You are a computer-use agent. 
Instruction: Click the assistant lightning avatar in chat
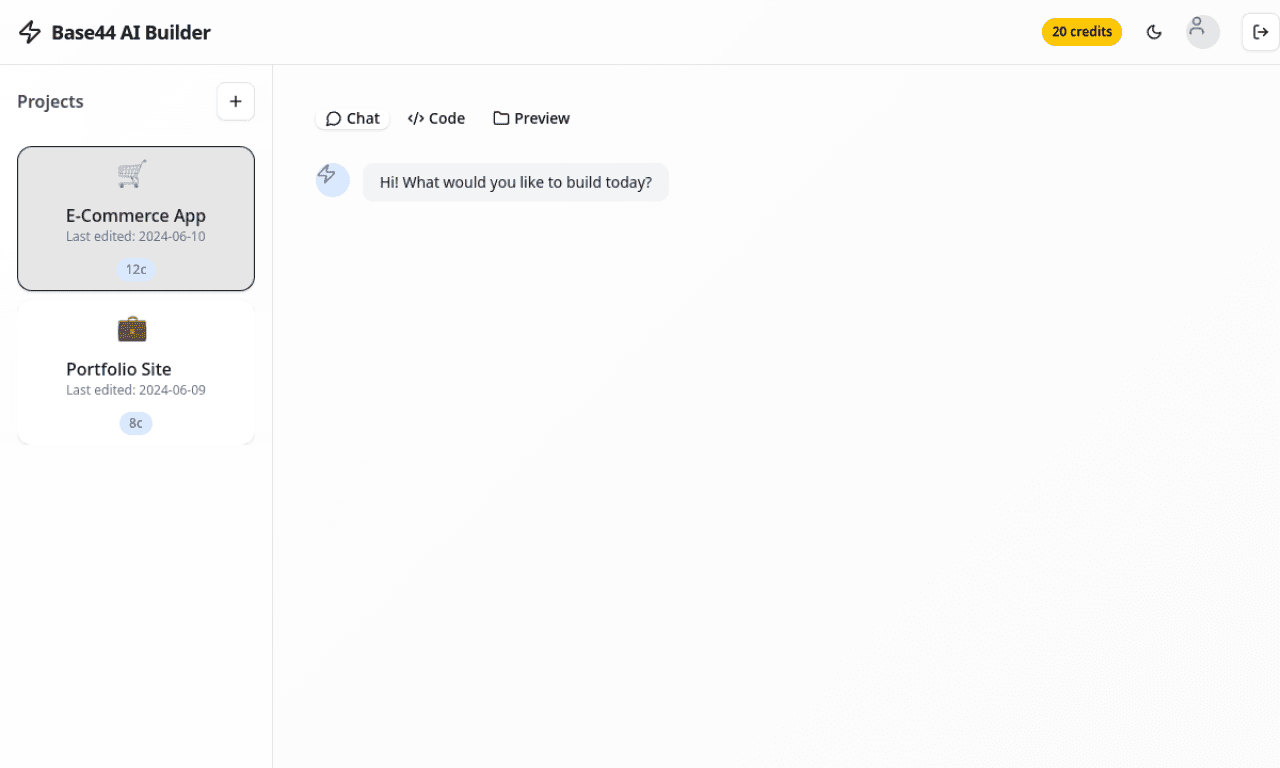pos(332,180)
